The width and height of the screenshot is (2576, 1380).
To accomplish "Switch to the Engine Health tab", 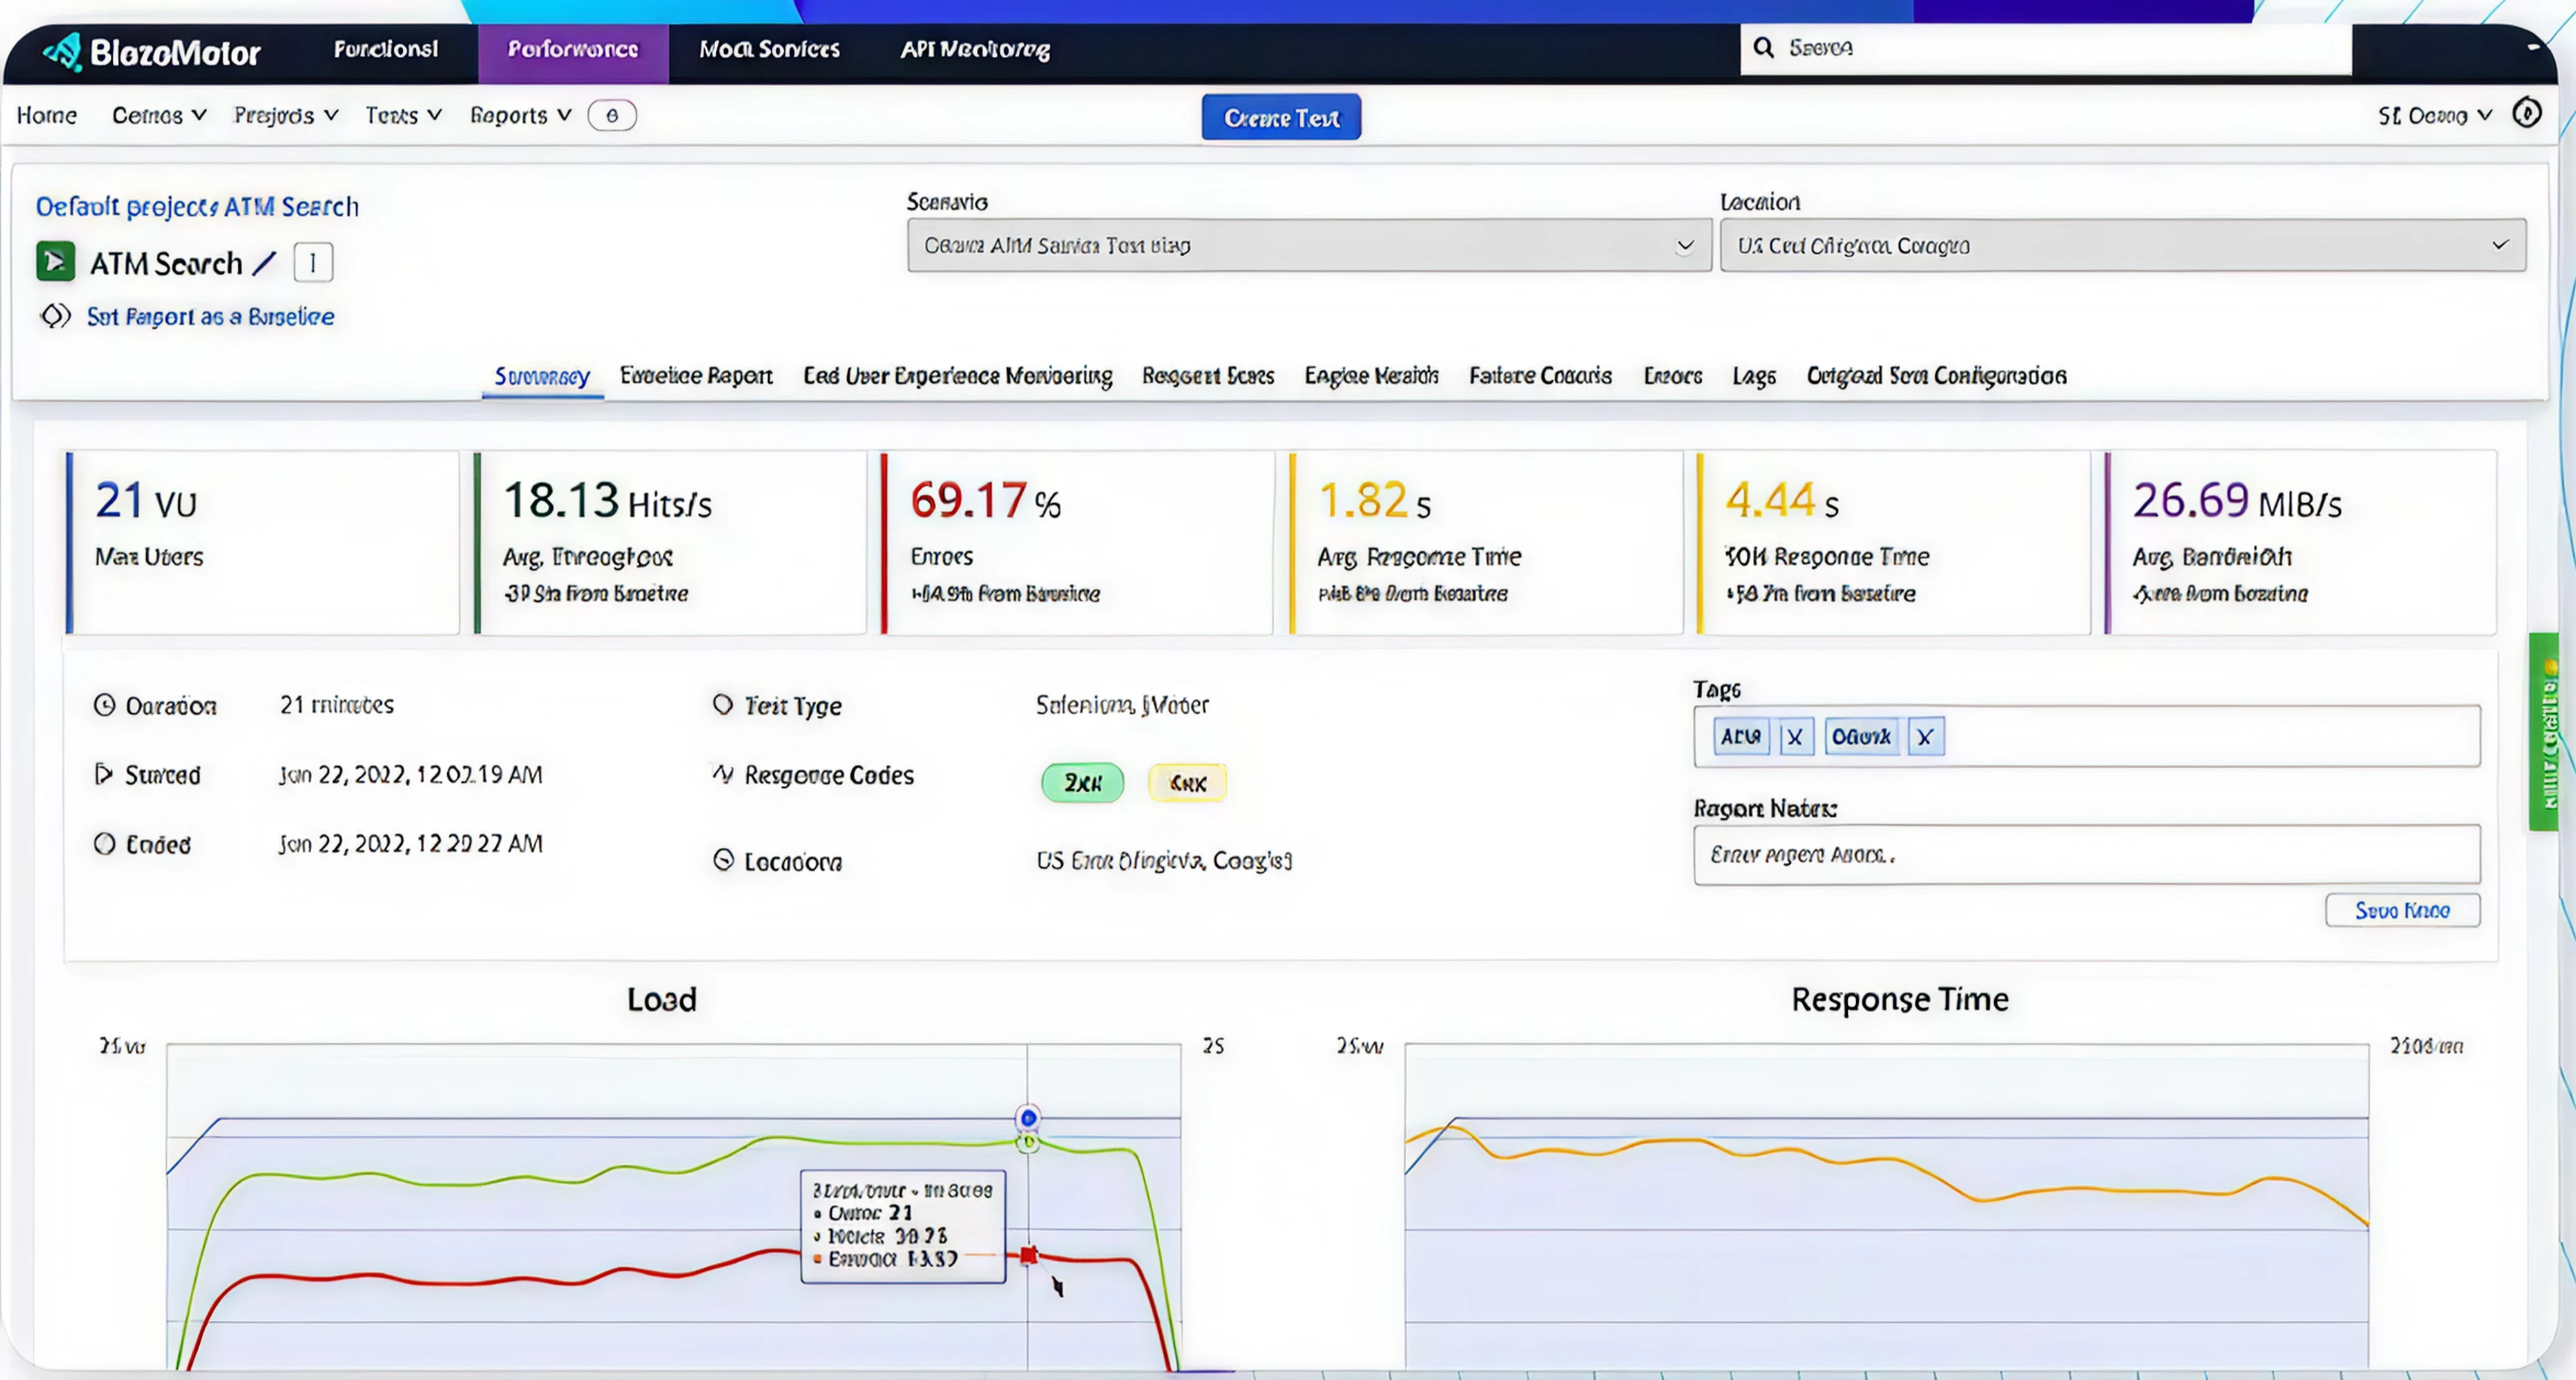I will pos(1371,376).
